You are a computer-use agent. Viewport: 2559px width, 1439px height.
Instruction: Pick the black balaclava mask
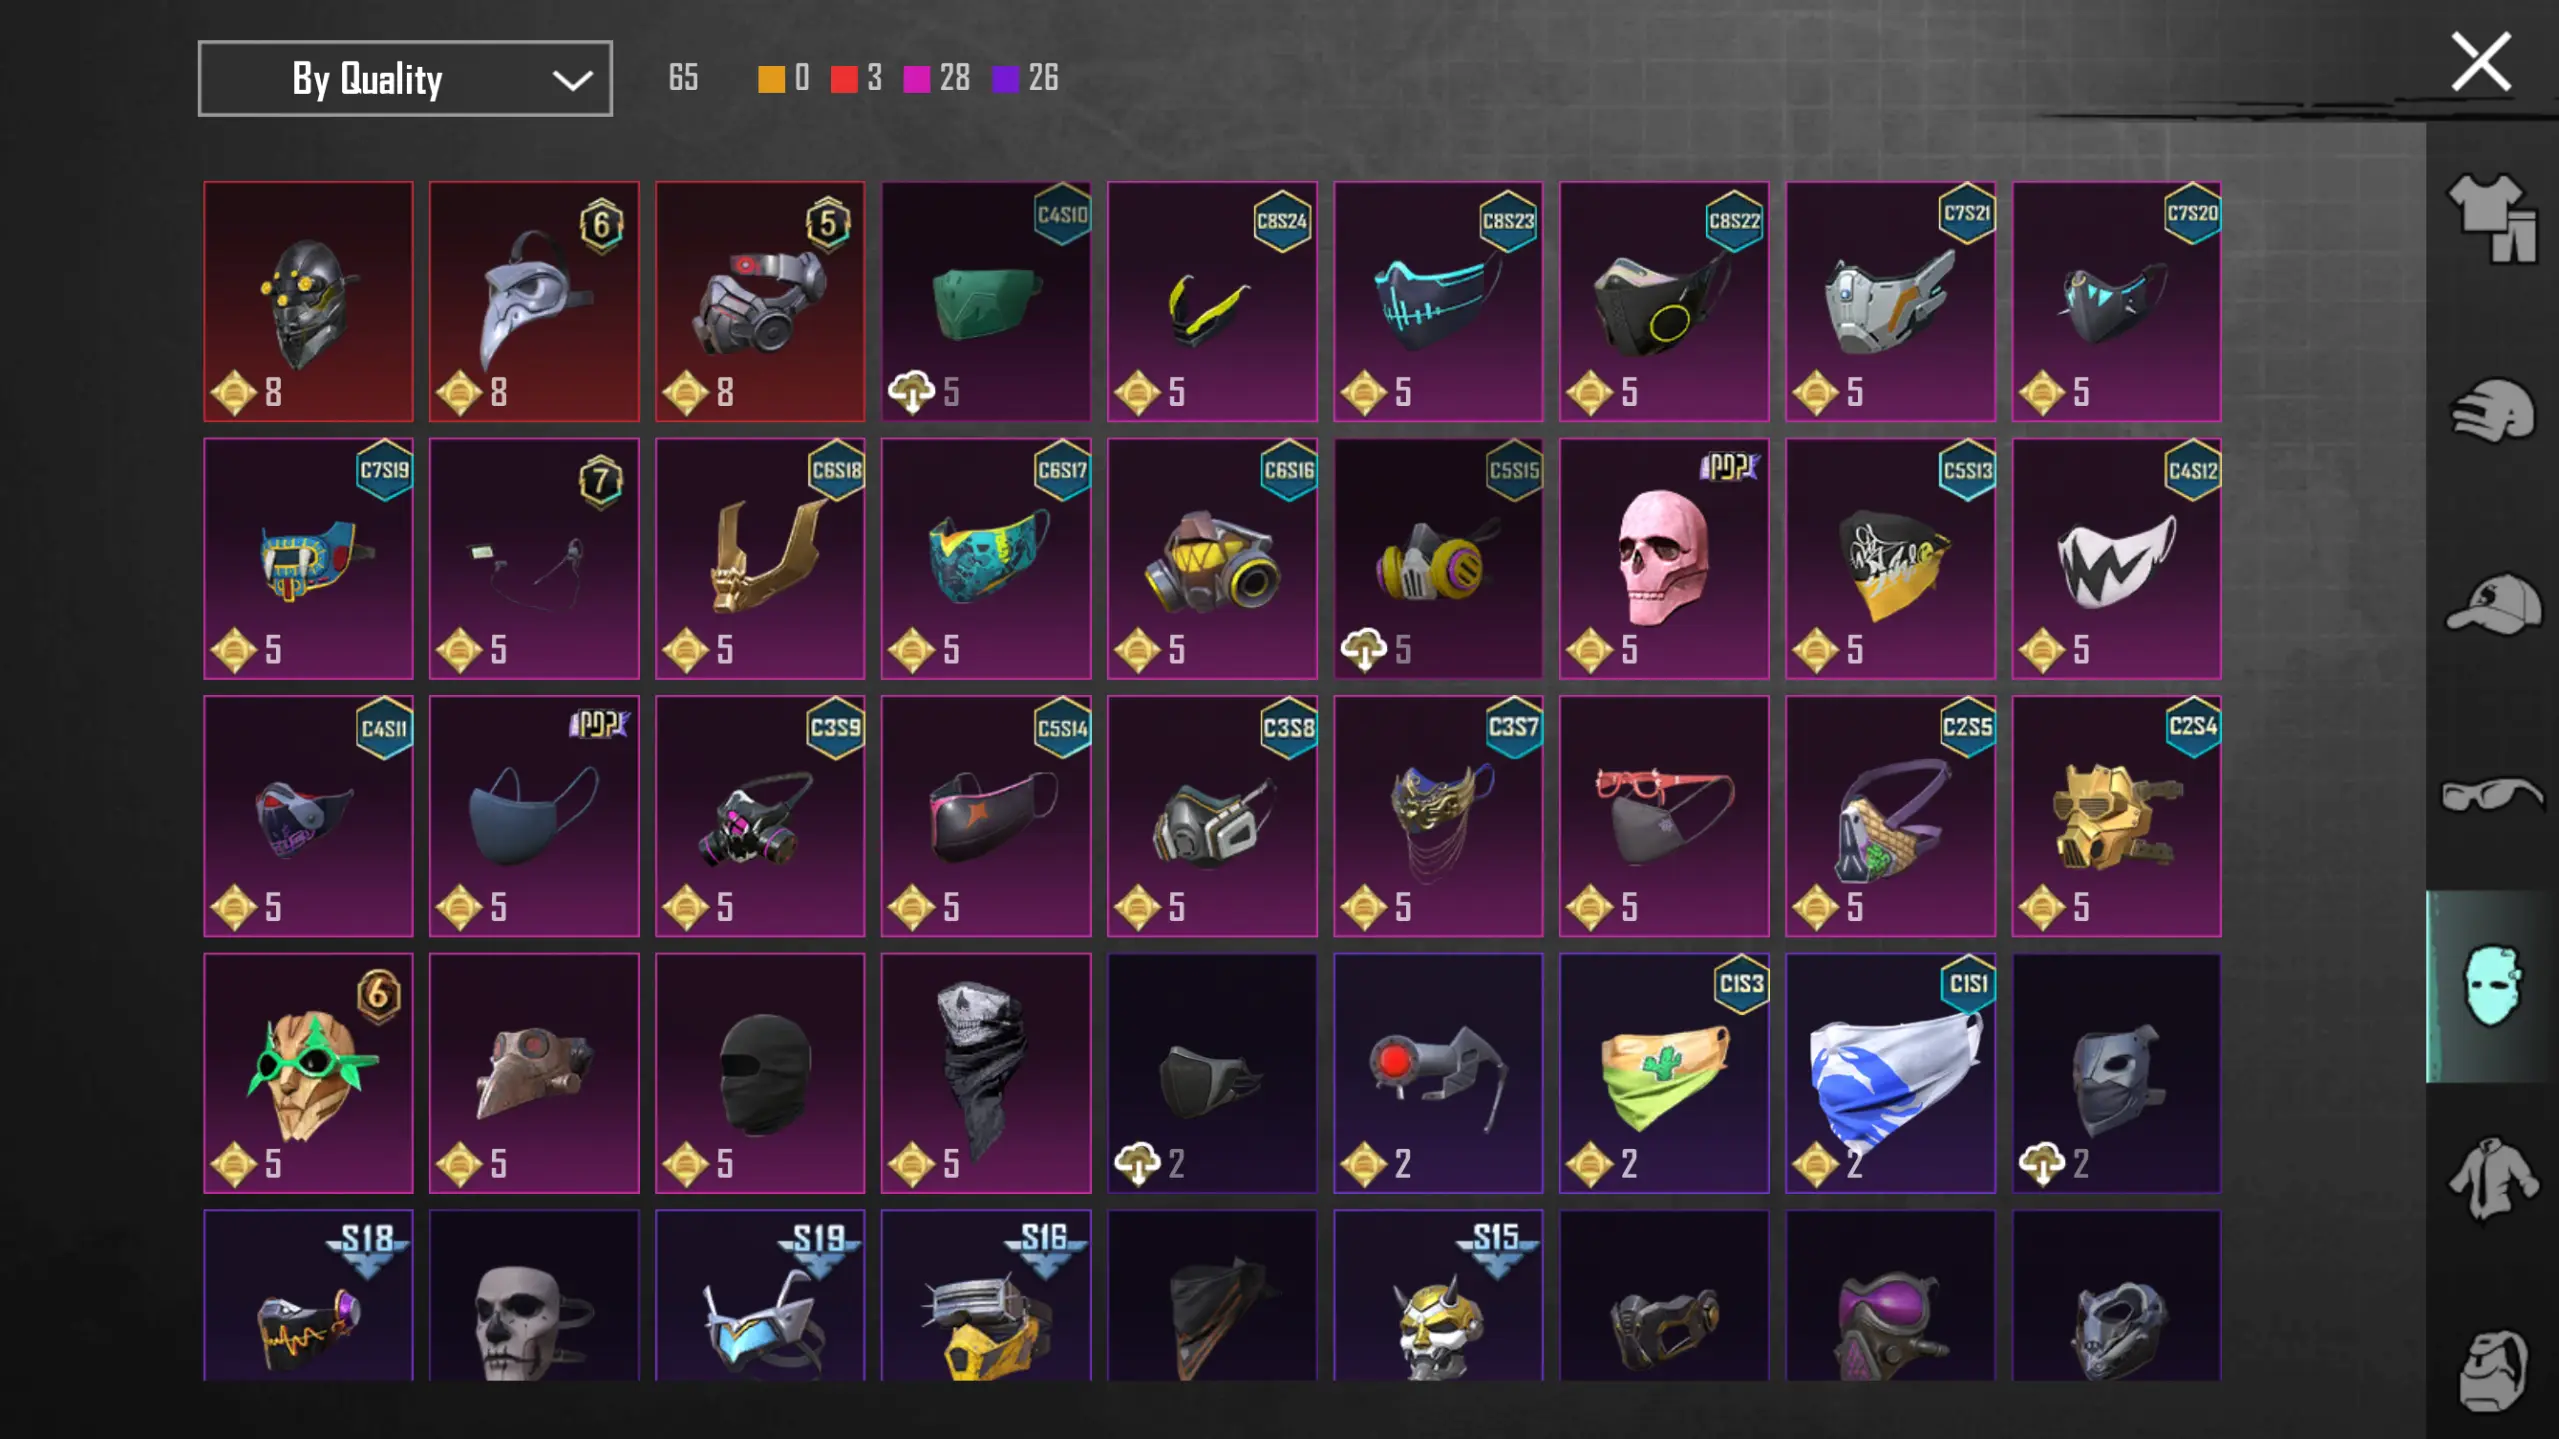760,1073
